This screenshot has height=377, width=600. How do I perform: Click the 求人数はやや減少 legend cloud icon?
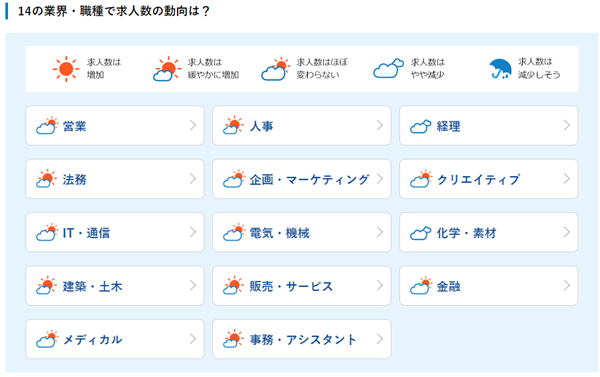388,69
